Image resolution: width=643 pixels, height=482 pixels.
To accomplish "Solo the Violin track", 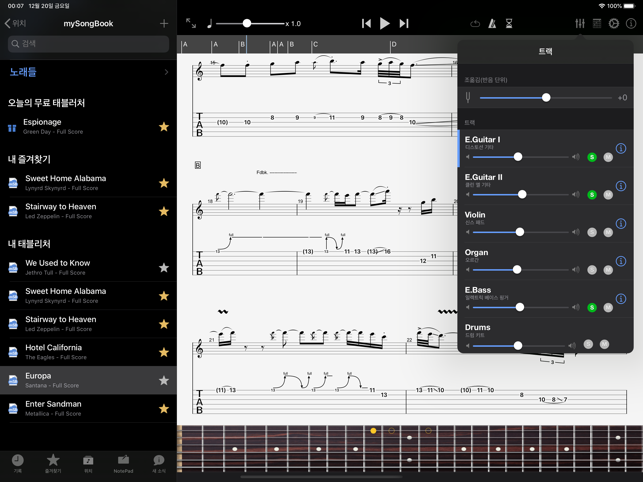I will [592, 233].
